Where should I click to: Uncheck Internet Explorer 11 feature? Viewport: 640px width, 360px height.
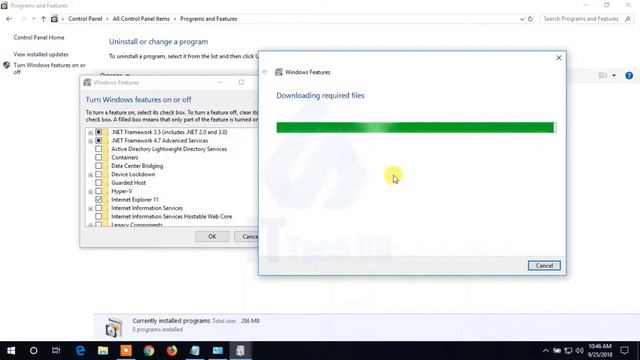tap(98, 200)
